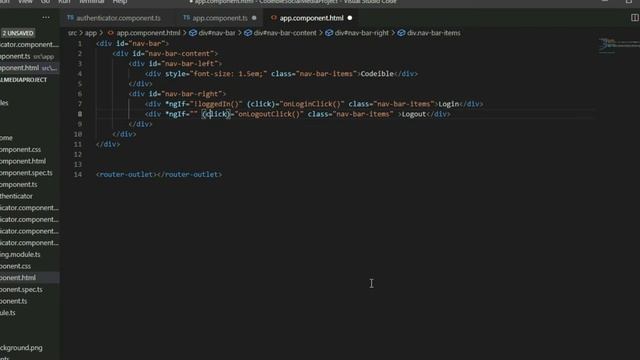Click the unsaved dot on app.component.html tab
Screen dimensions: 640x360
click(x=350, y=18)
